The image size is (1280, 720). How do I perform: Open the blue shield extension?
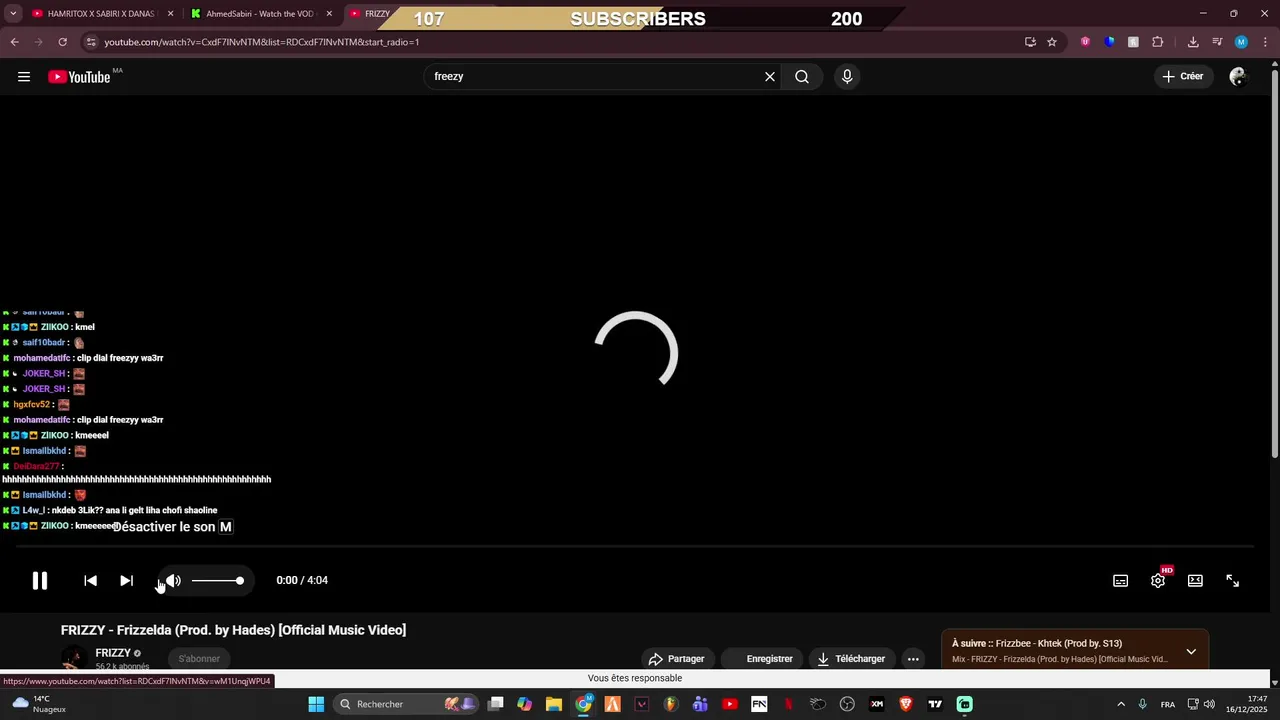coord(1109,42)
